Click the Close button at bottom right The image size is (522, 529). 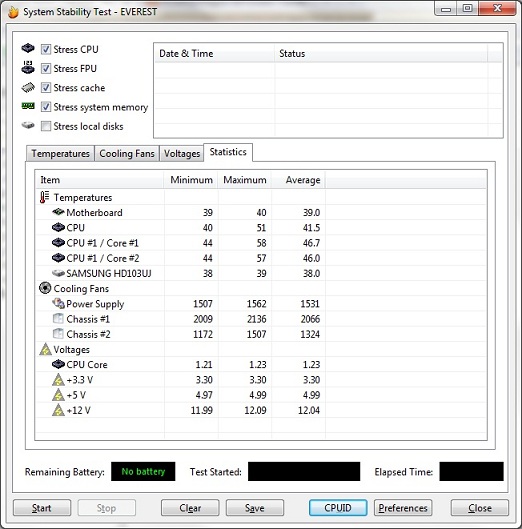click(x=479, y=508)
